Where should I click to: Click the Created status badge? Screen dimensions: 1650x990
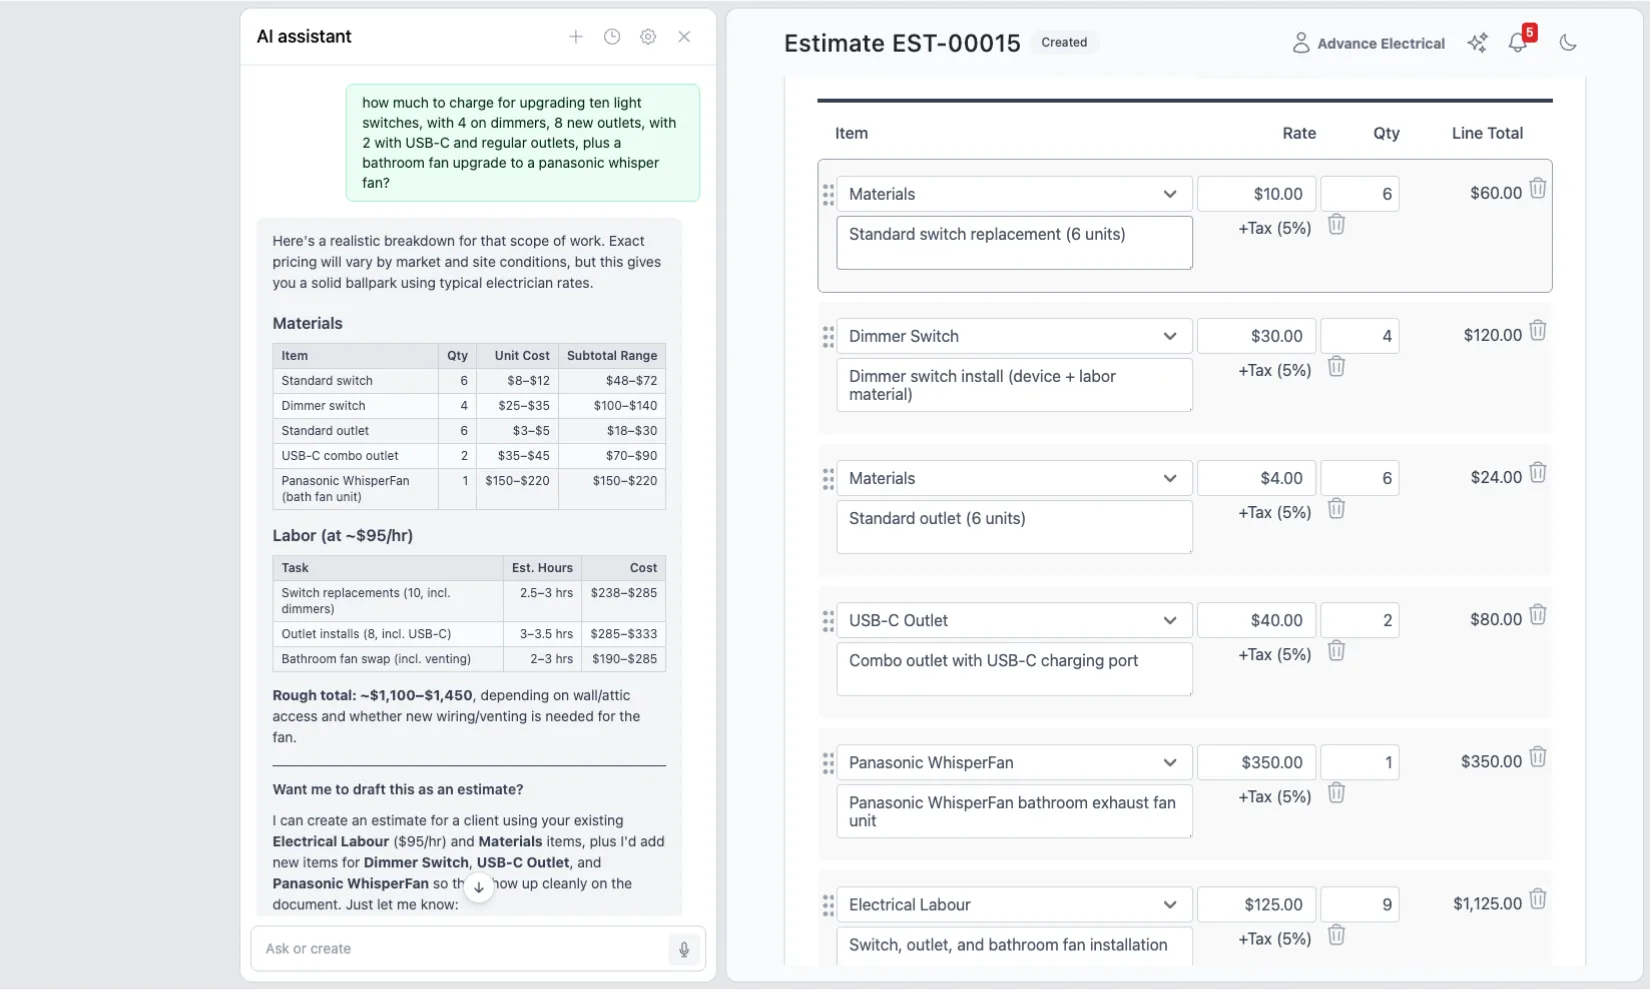(x=1064, y=42)
